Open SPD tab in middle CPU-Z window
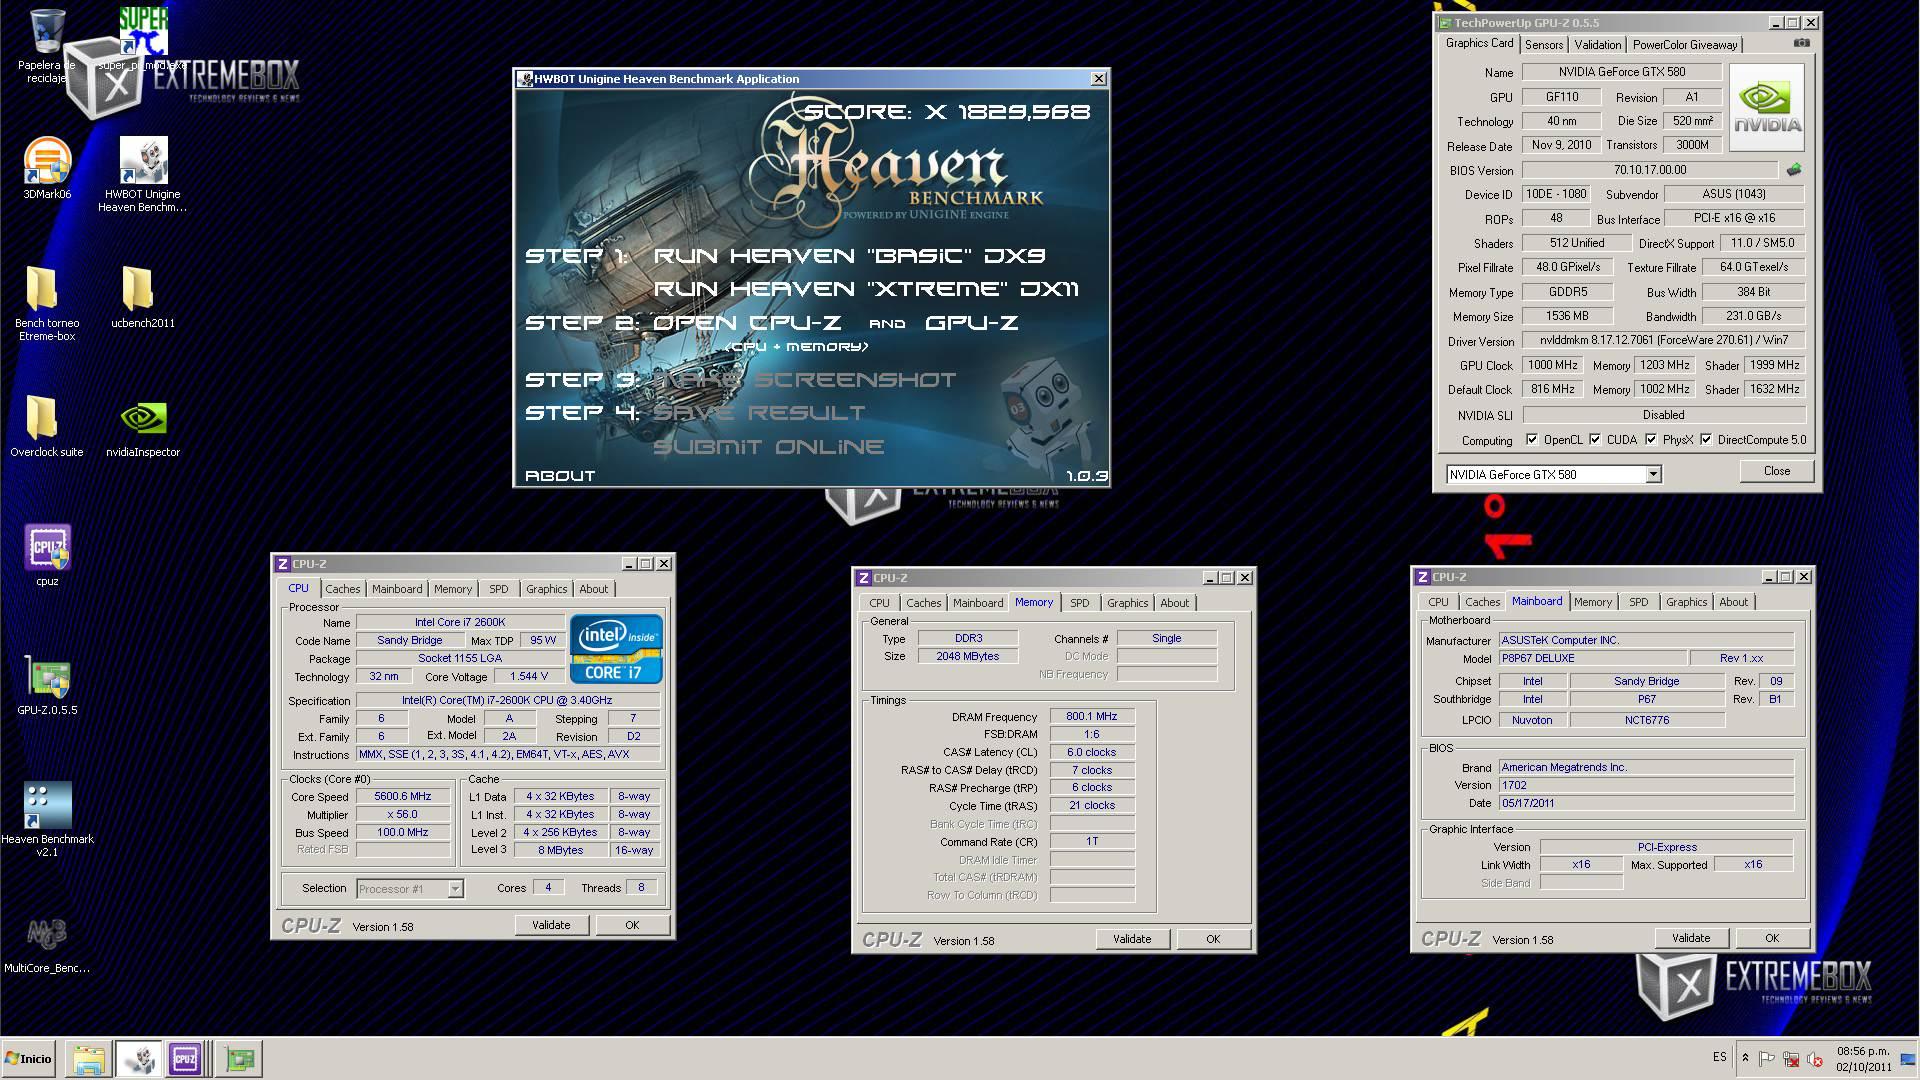 pyautogui.click(x=1079, y=603)
